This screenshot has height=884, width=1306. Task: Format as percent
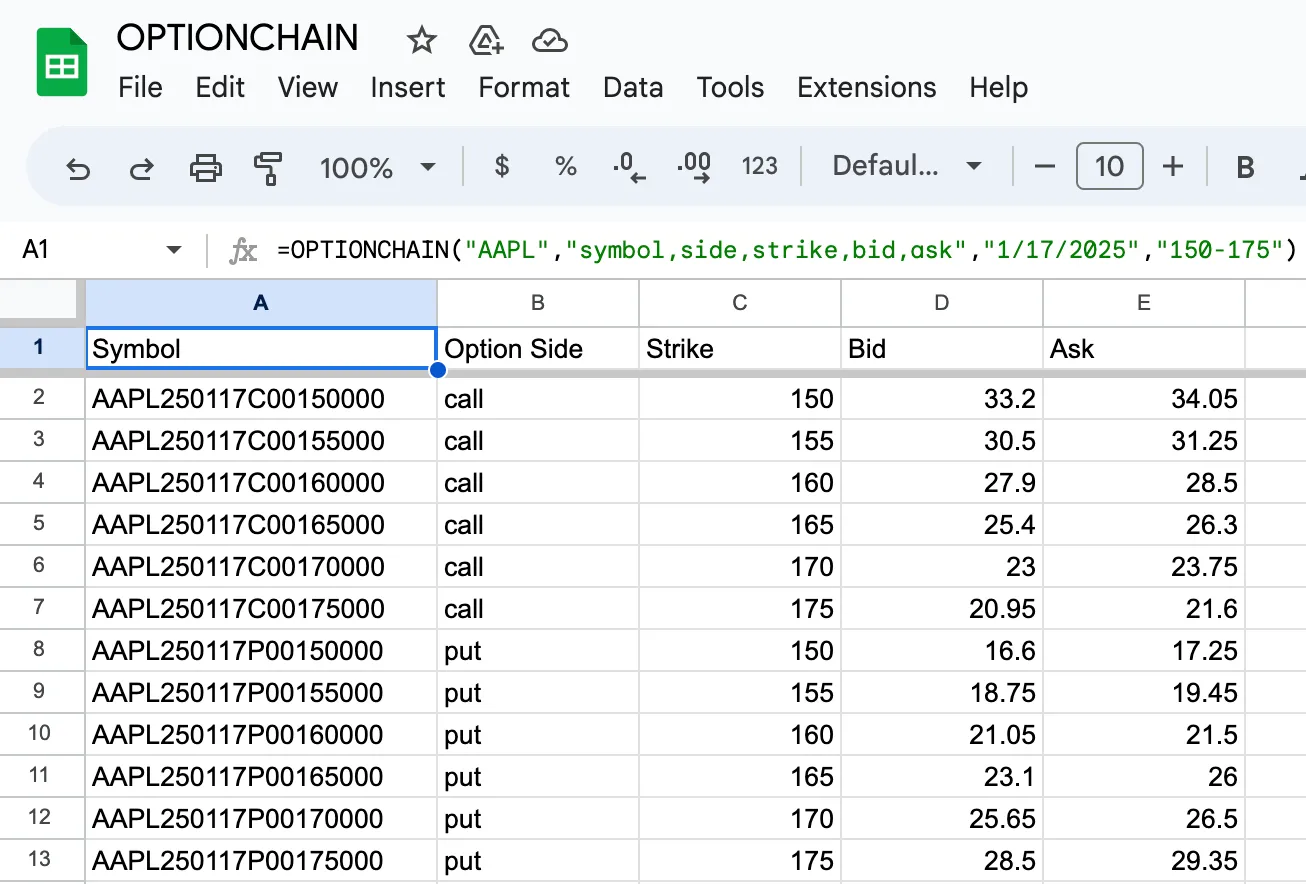566,166
